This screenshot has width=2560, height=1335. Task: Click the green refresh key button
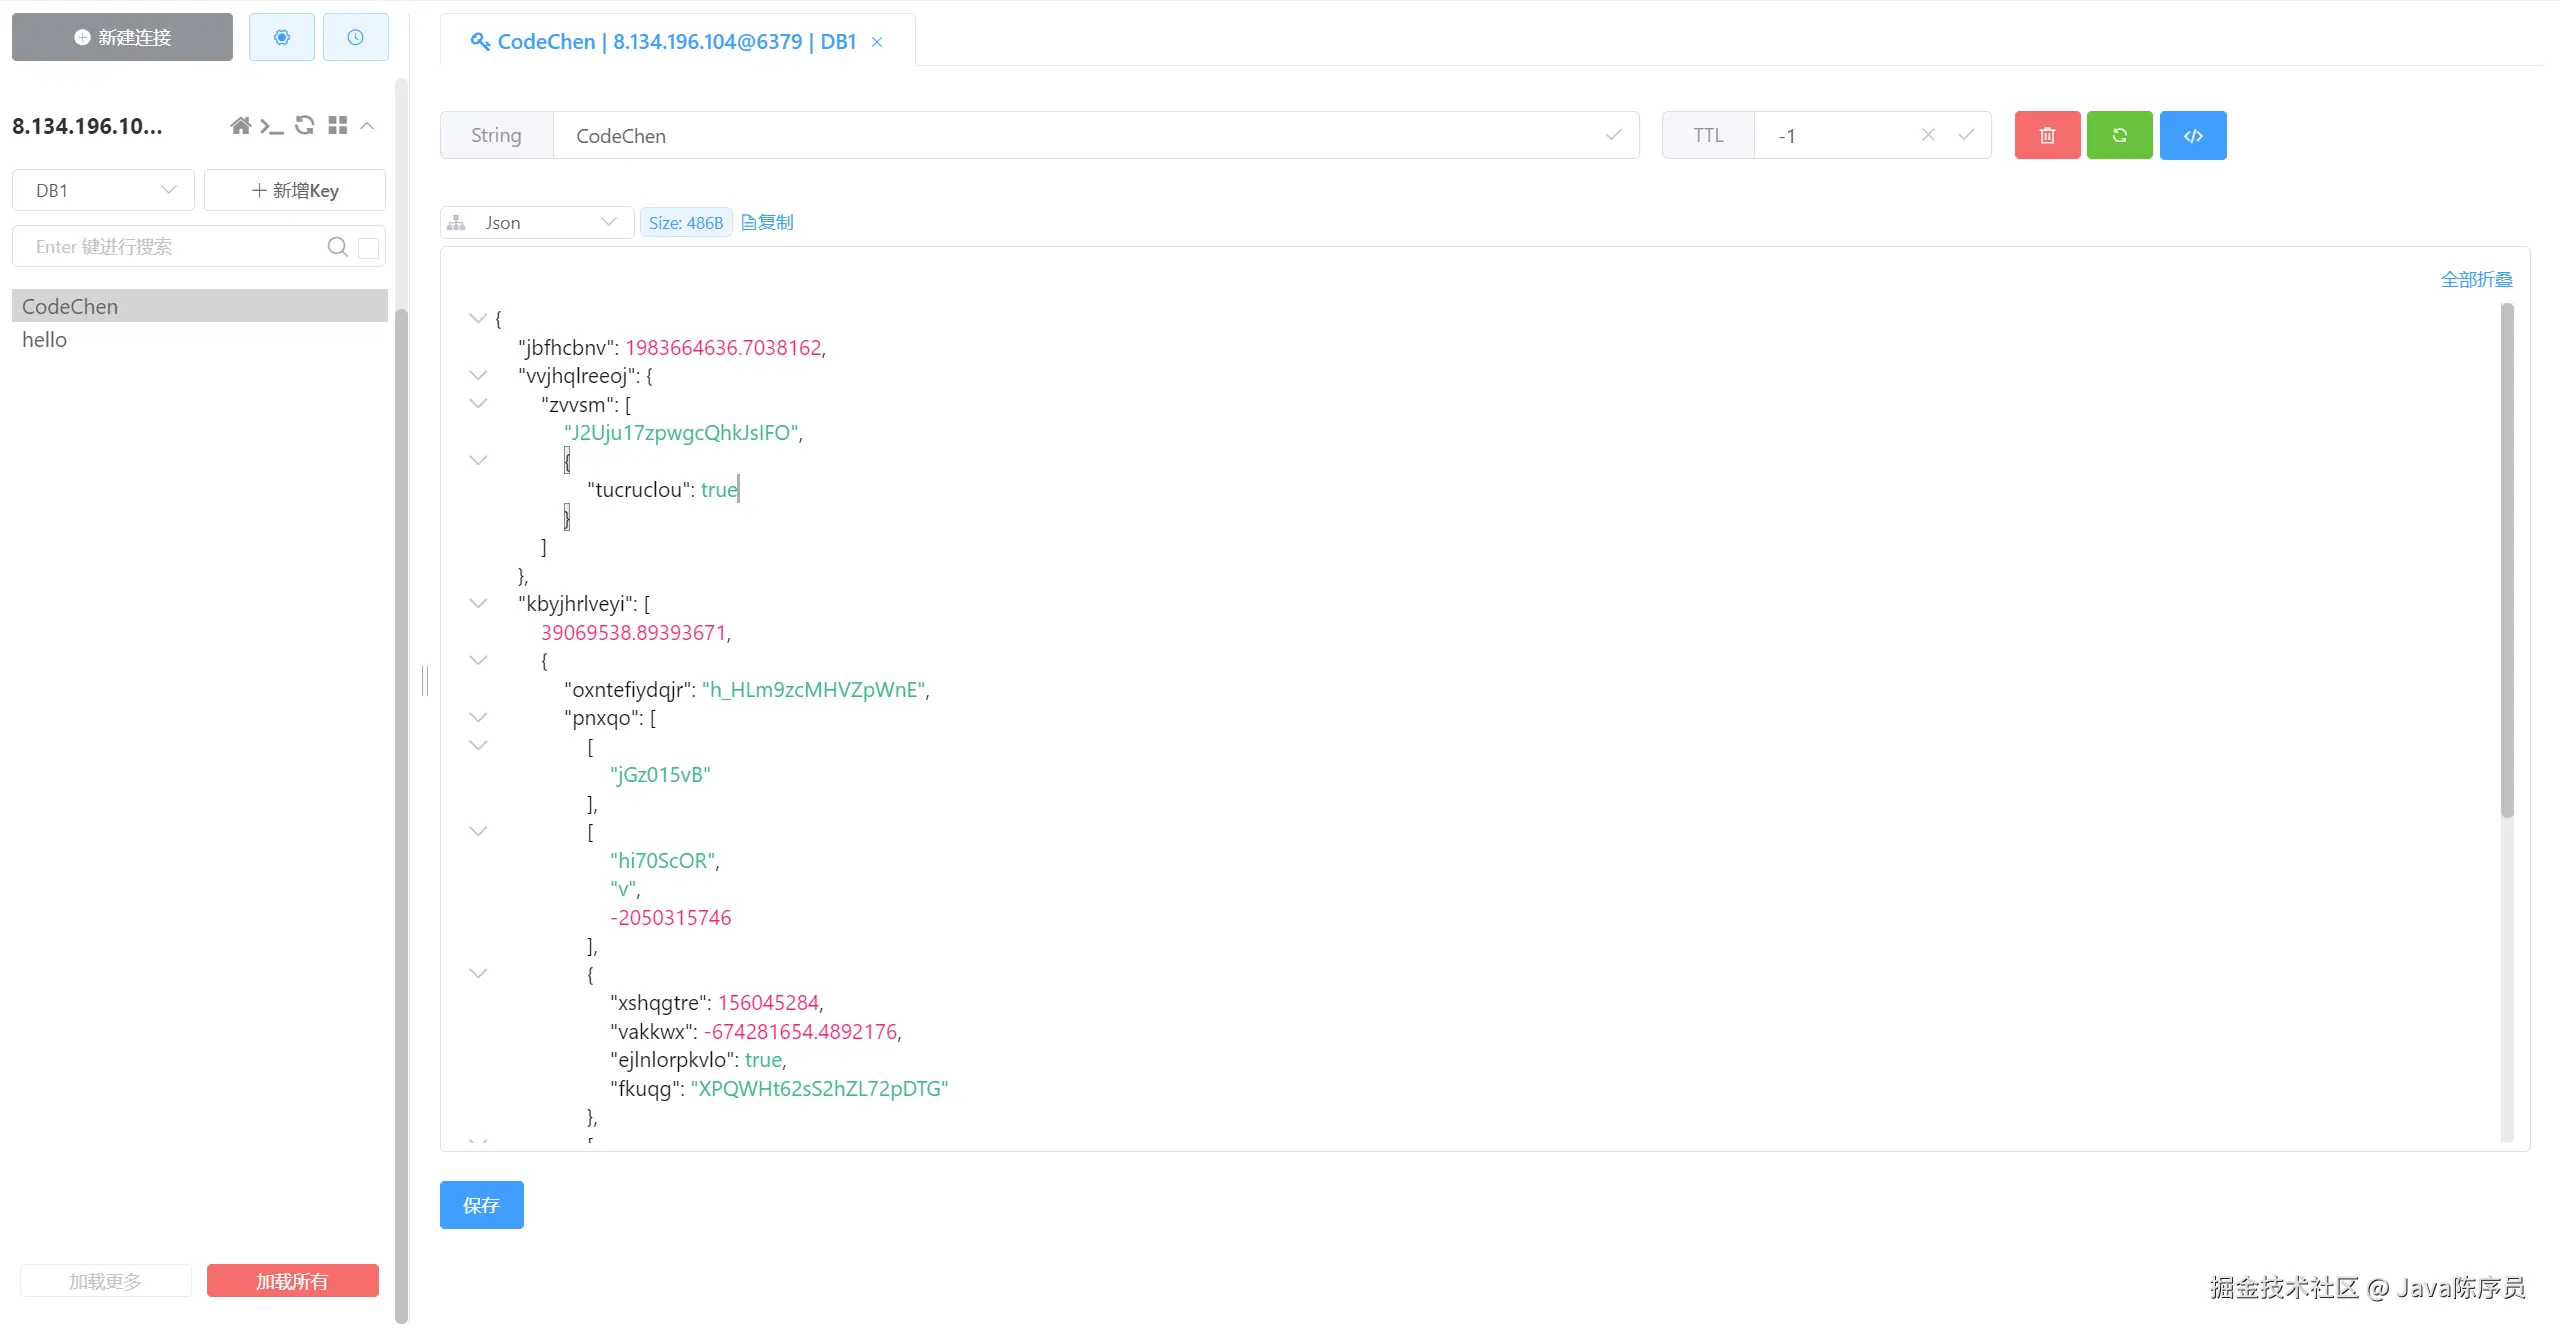click(2119, 135)
